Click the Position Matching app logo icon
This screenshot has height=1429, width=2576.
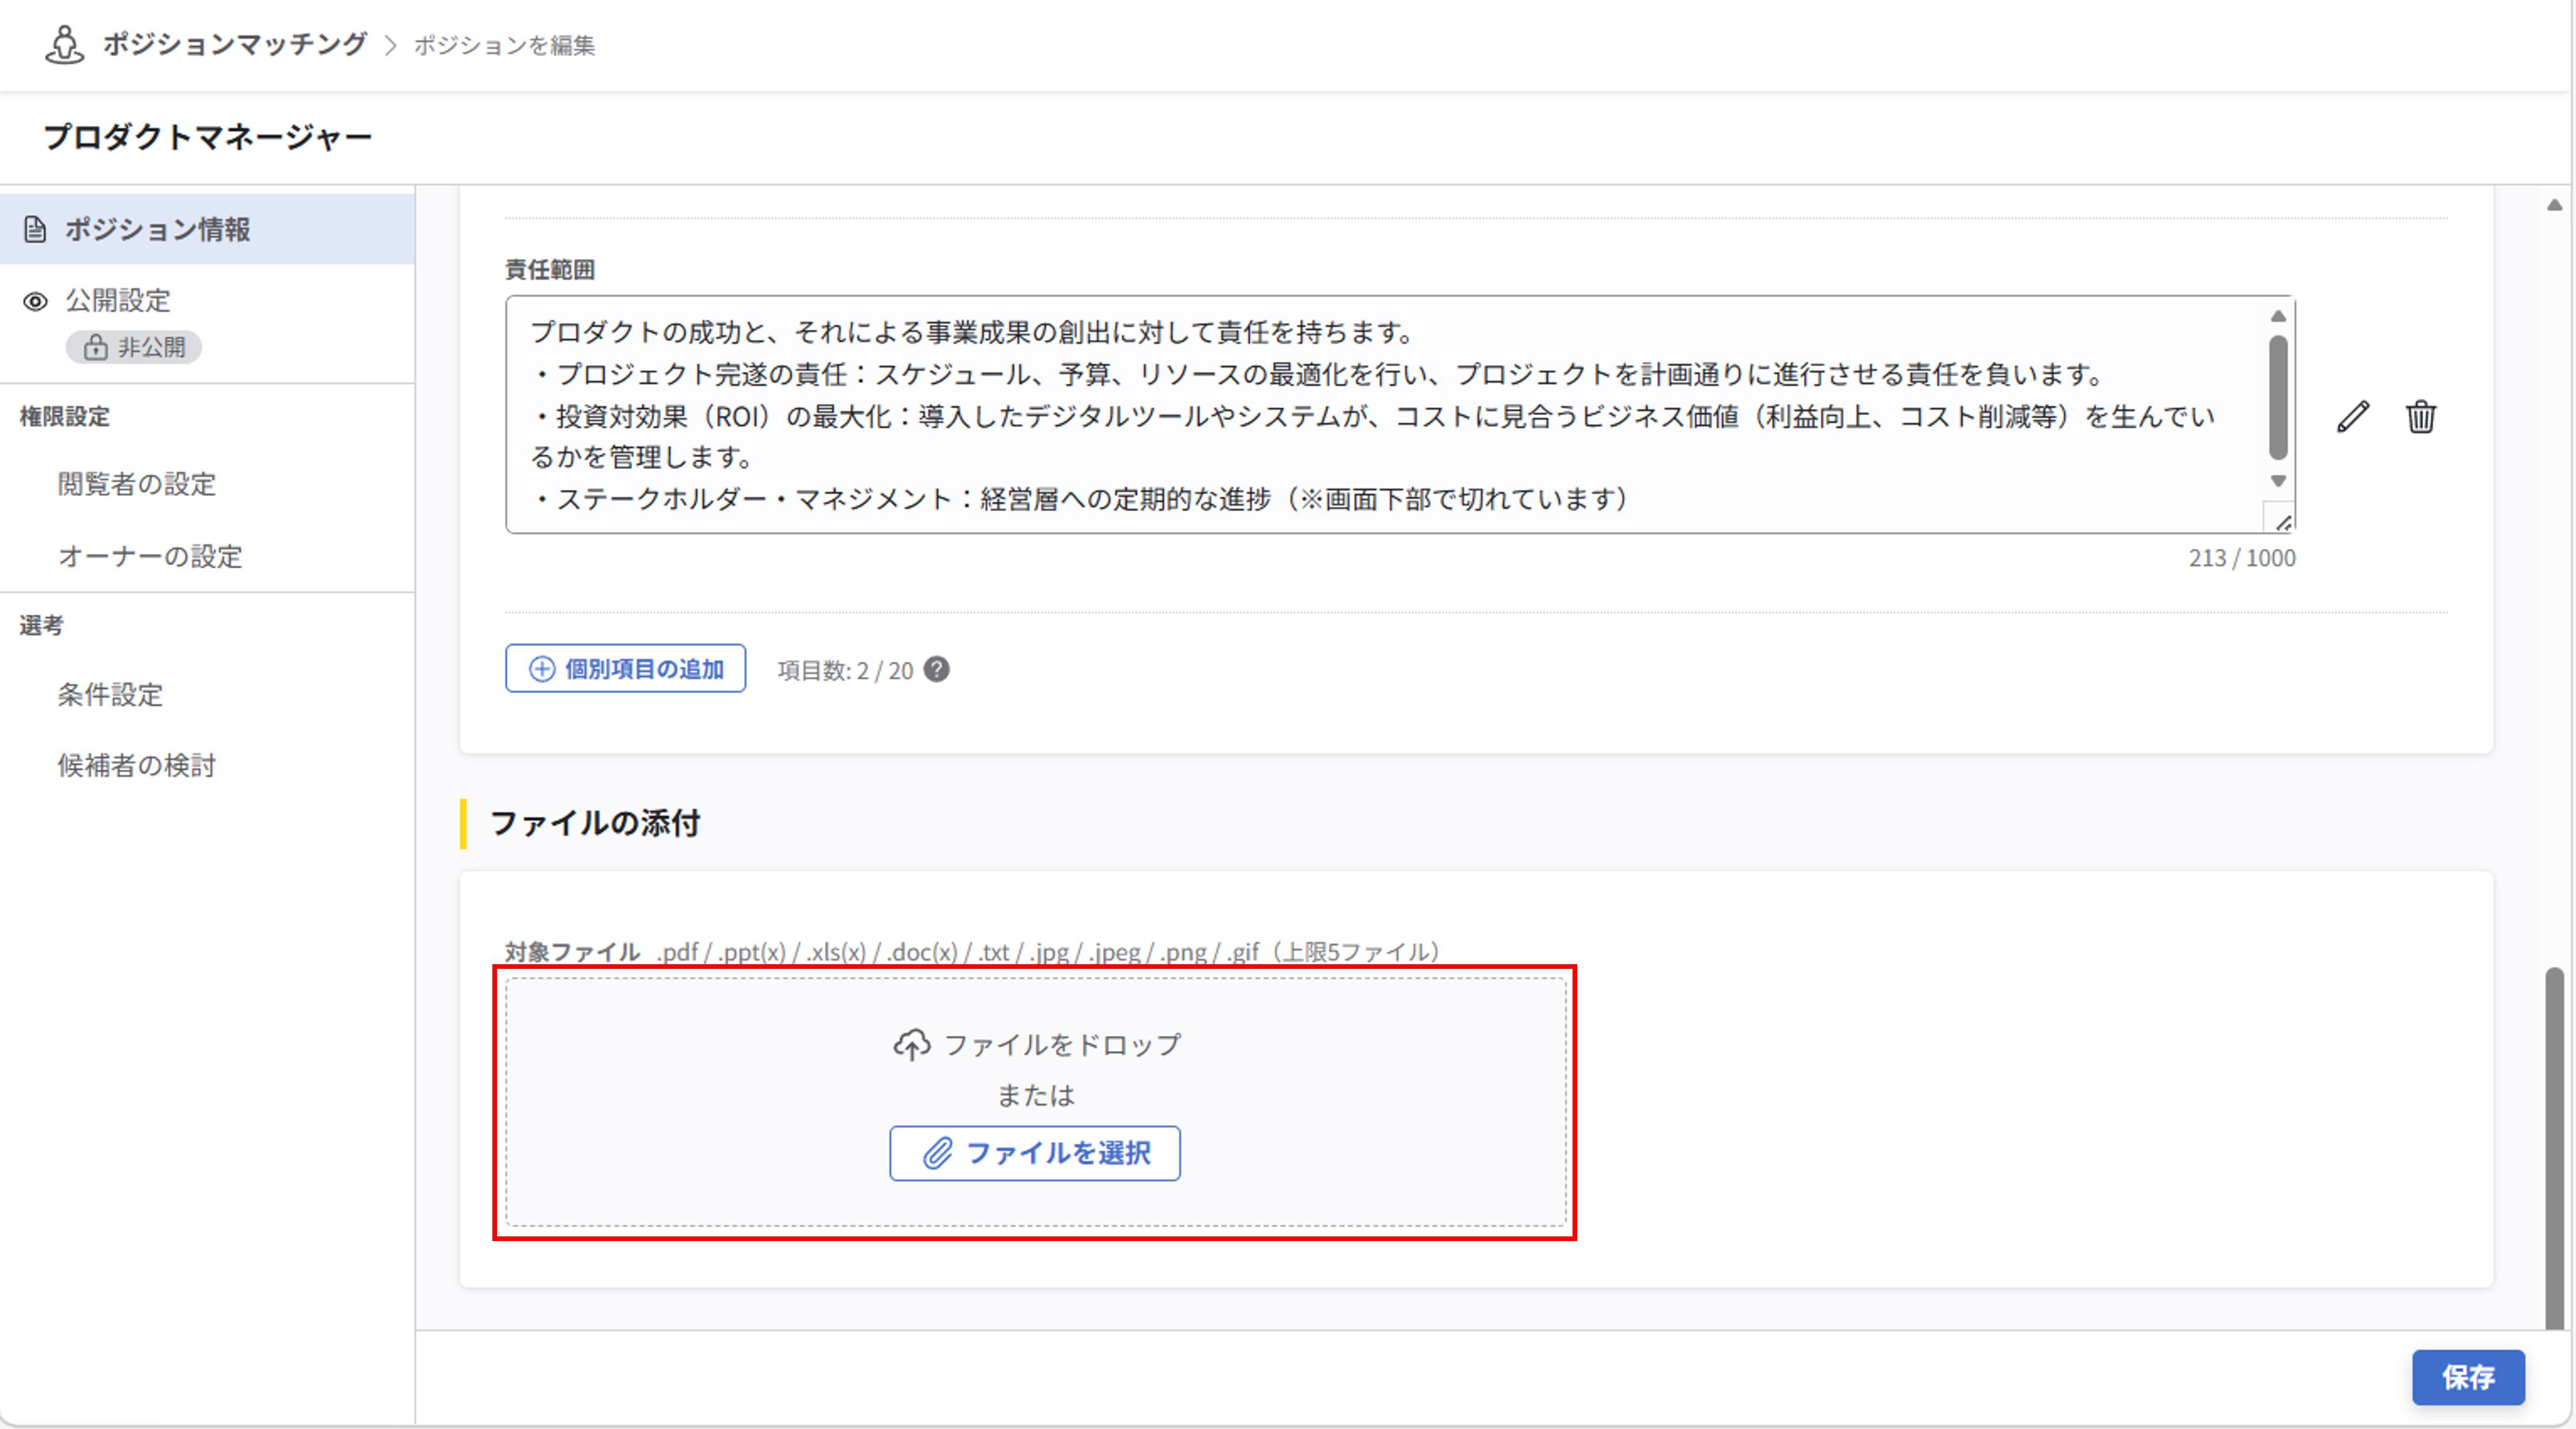[x=65, y=45]
